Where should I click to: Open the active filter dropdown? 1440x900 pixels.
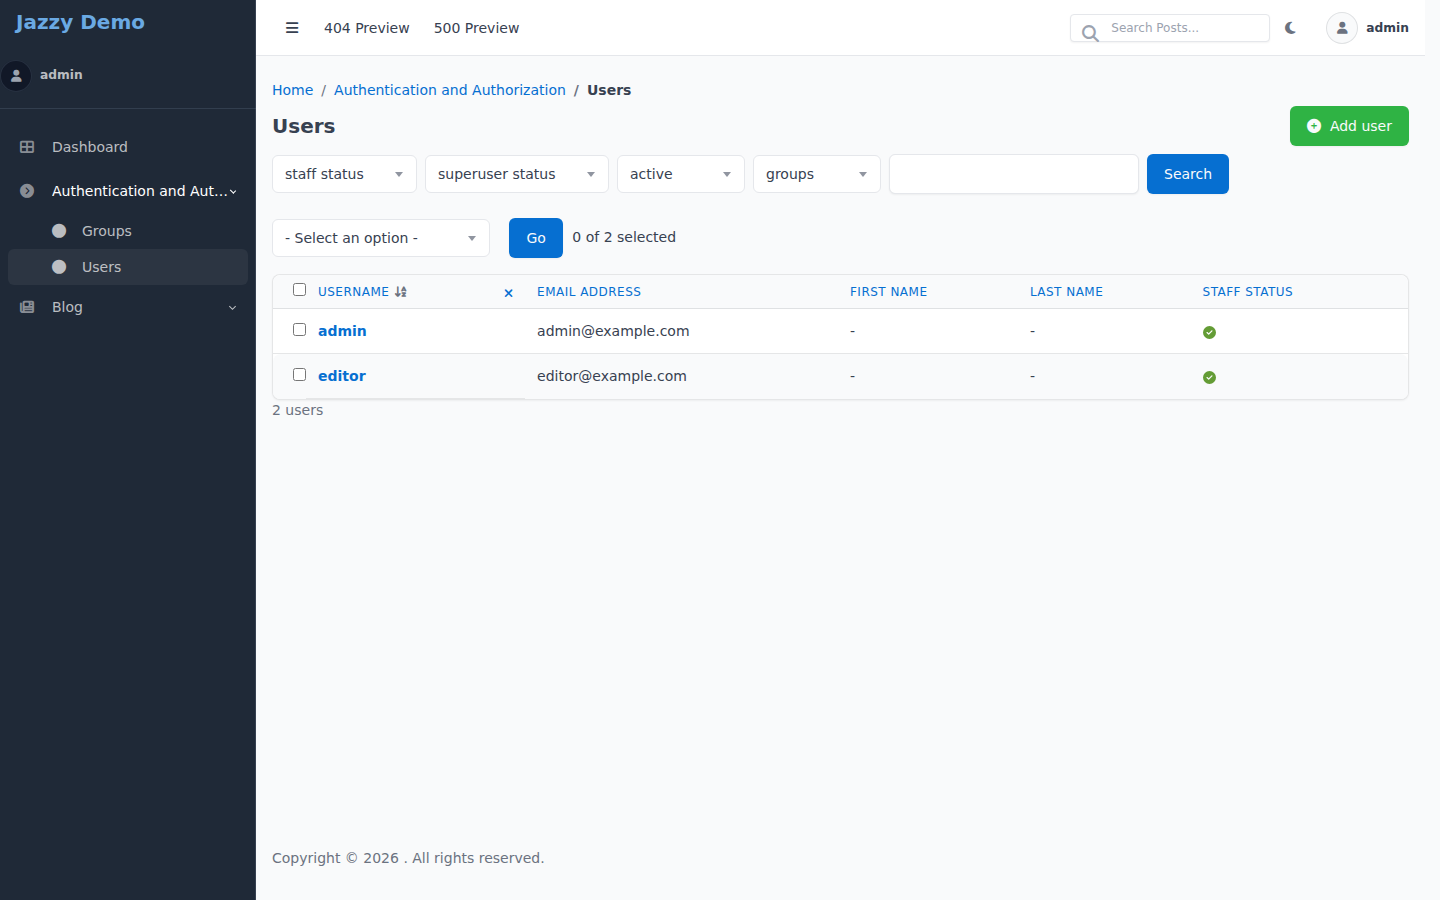coord(681,174)
